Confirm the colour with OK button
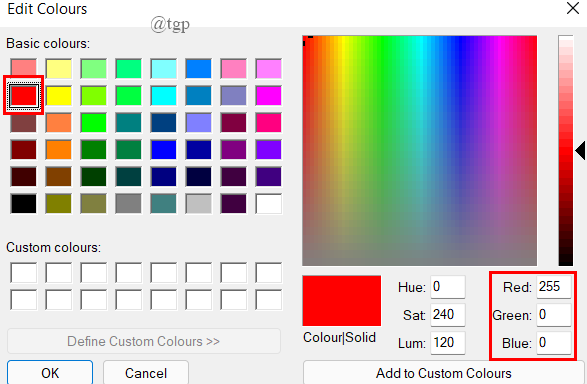This screenshot has height=384, width=587. click(x=50, y=373)
